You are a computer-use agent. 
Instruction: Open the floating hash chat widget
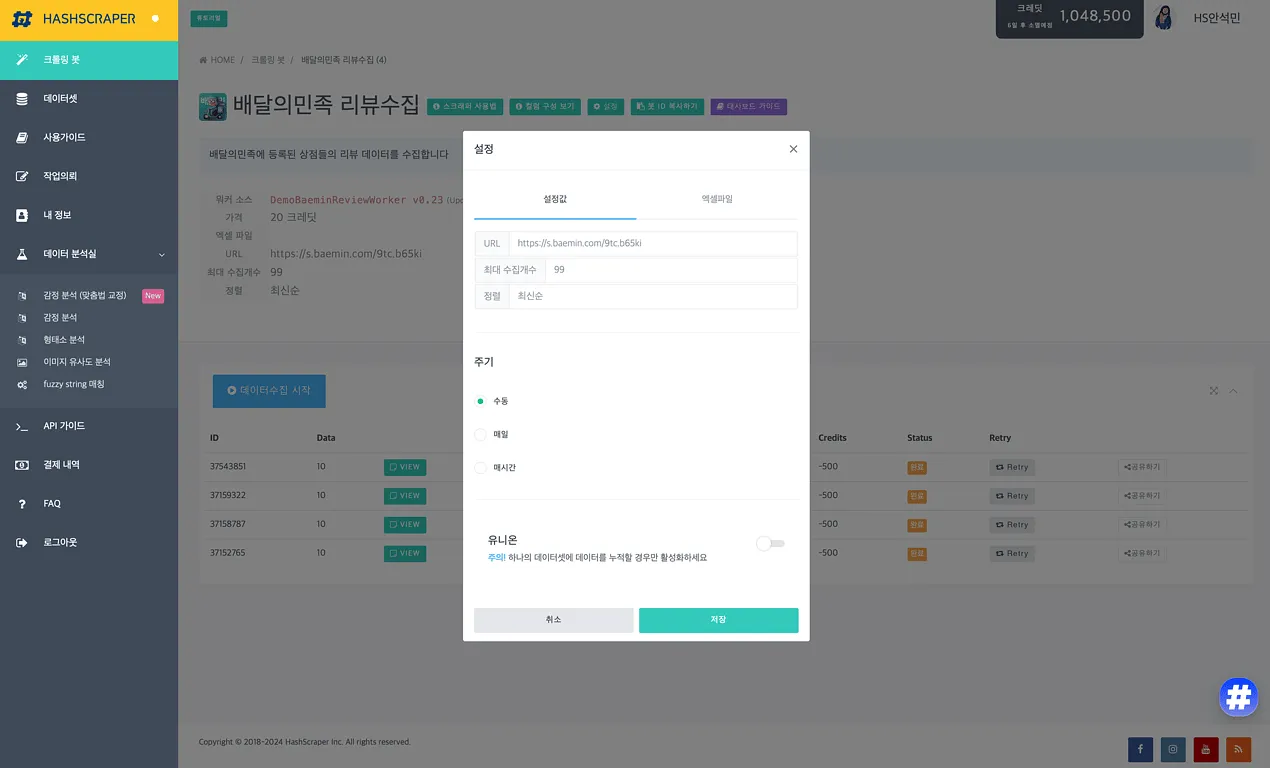[1238, 697]
